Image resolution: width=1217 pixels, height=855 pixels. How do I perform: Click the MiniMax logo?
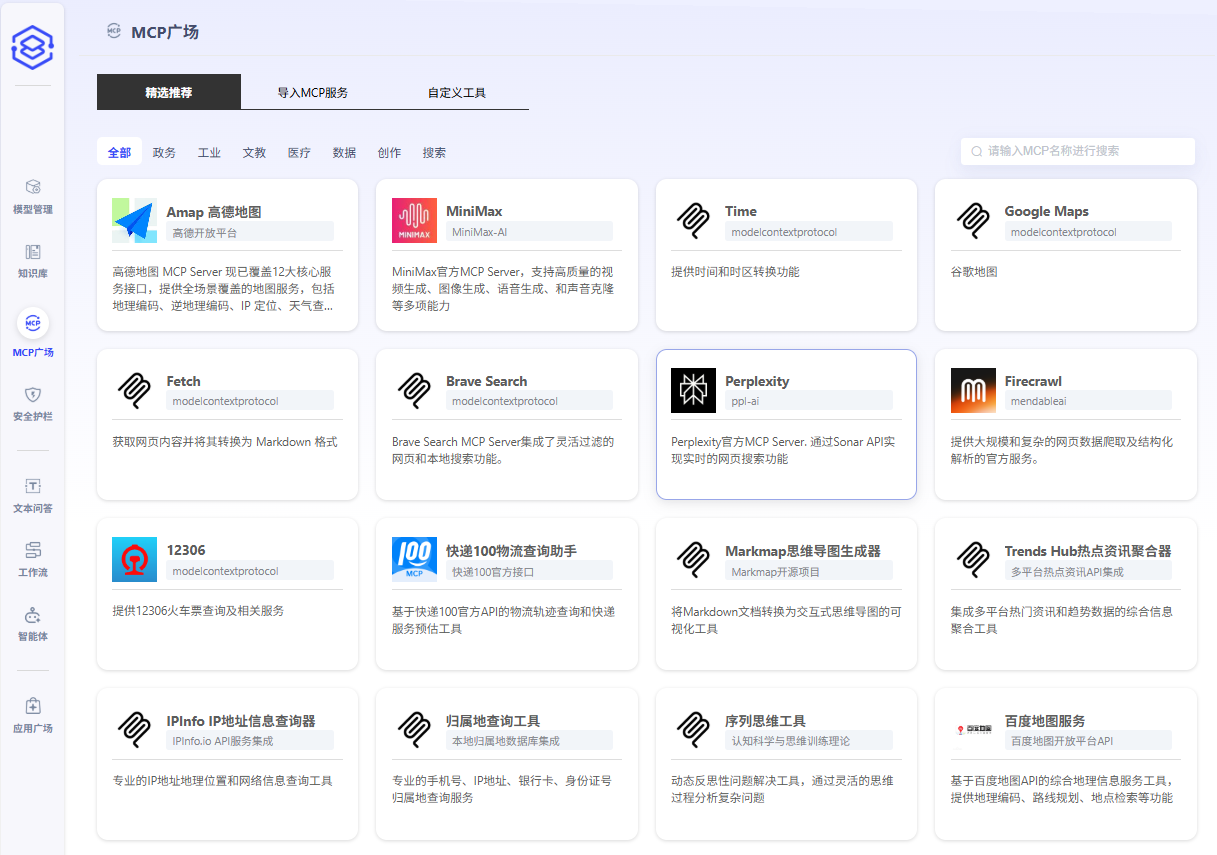pyautogui.click(x=414, y=220)
